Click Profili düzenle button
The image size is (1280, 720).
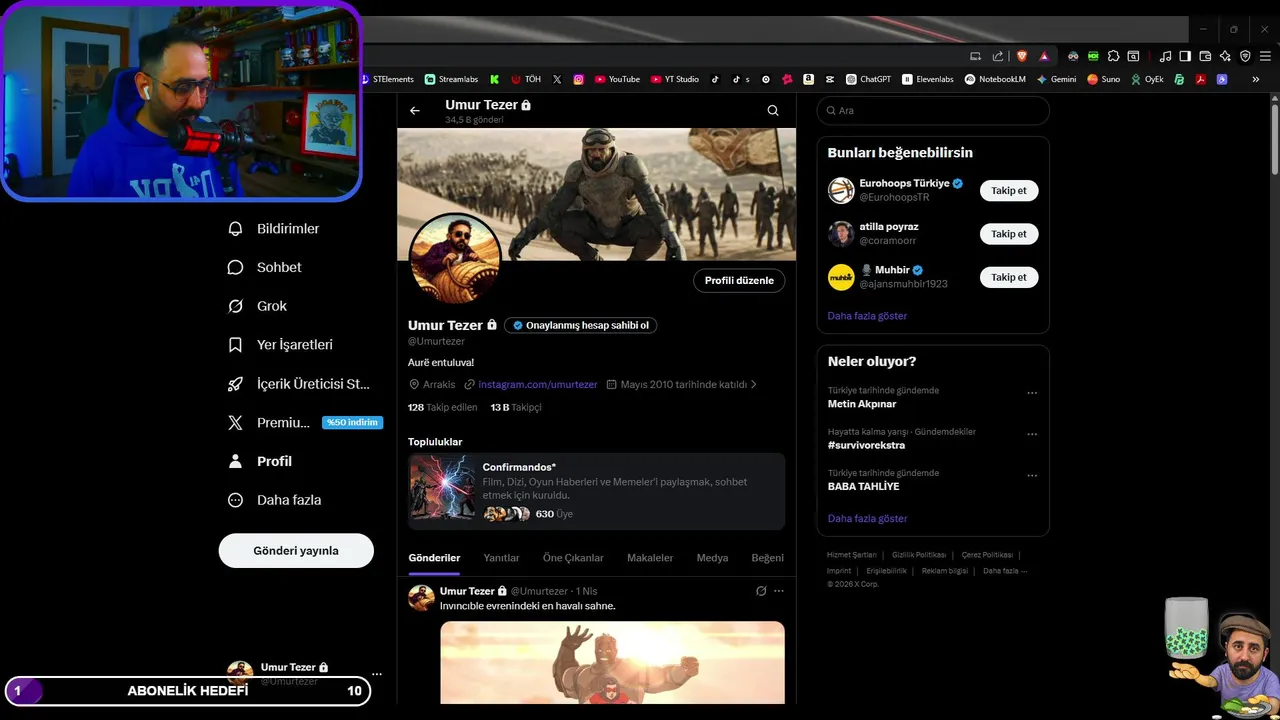coord(739,281)
